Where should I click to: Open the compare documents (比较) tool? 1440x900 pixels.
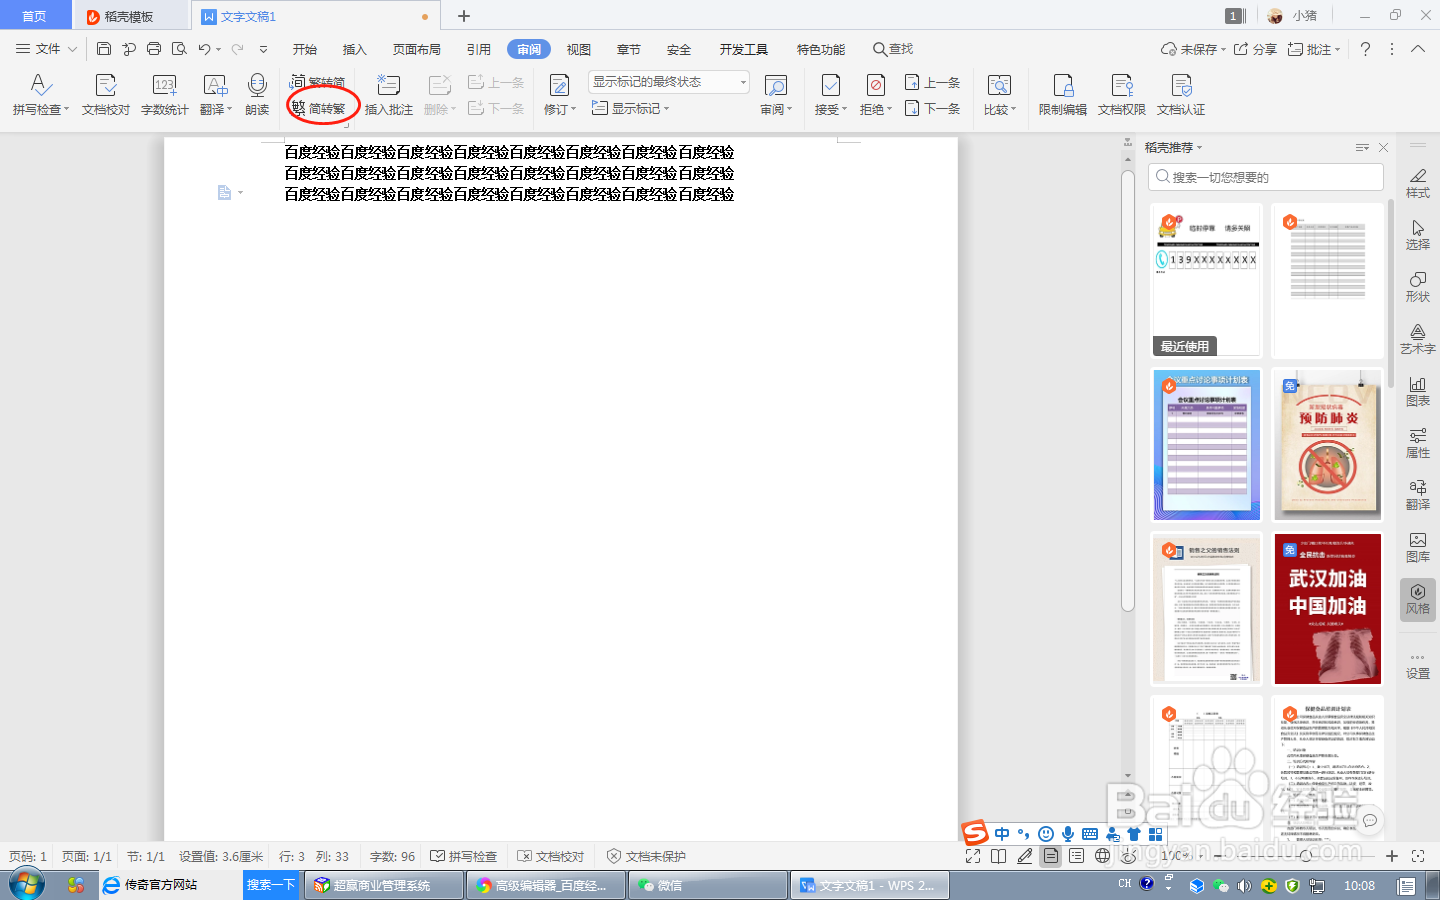(x=999, y=95)
